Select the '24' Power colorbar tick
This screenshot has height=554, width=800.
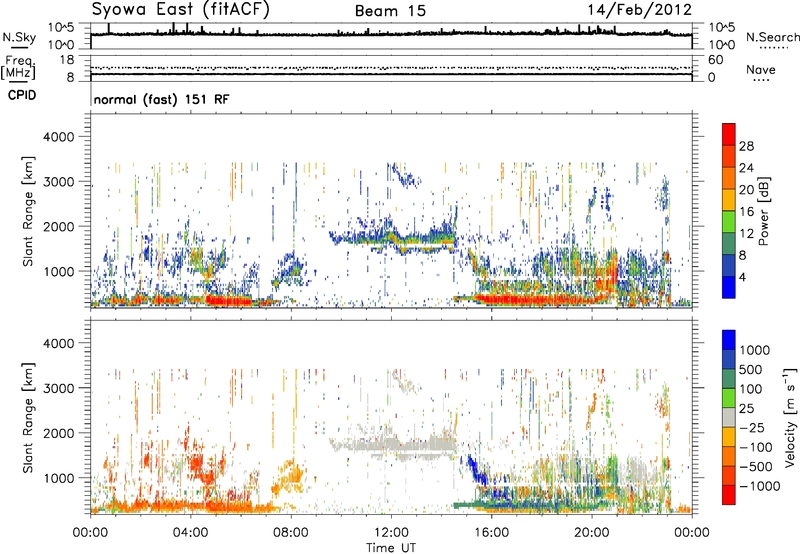pyautogui.click(x=746, y=168)
